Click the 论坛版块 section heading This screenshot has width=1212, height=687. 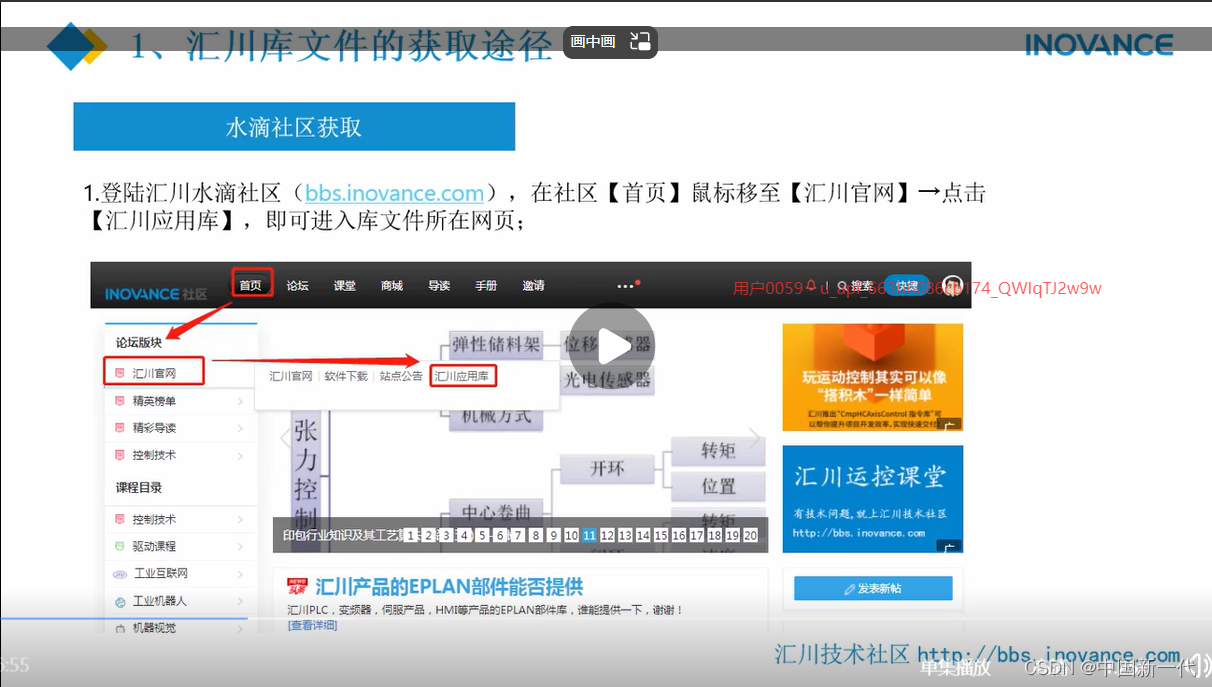139,342
